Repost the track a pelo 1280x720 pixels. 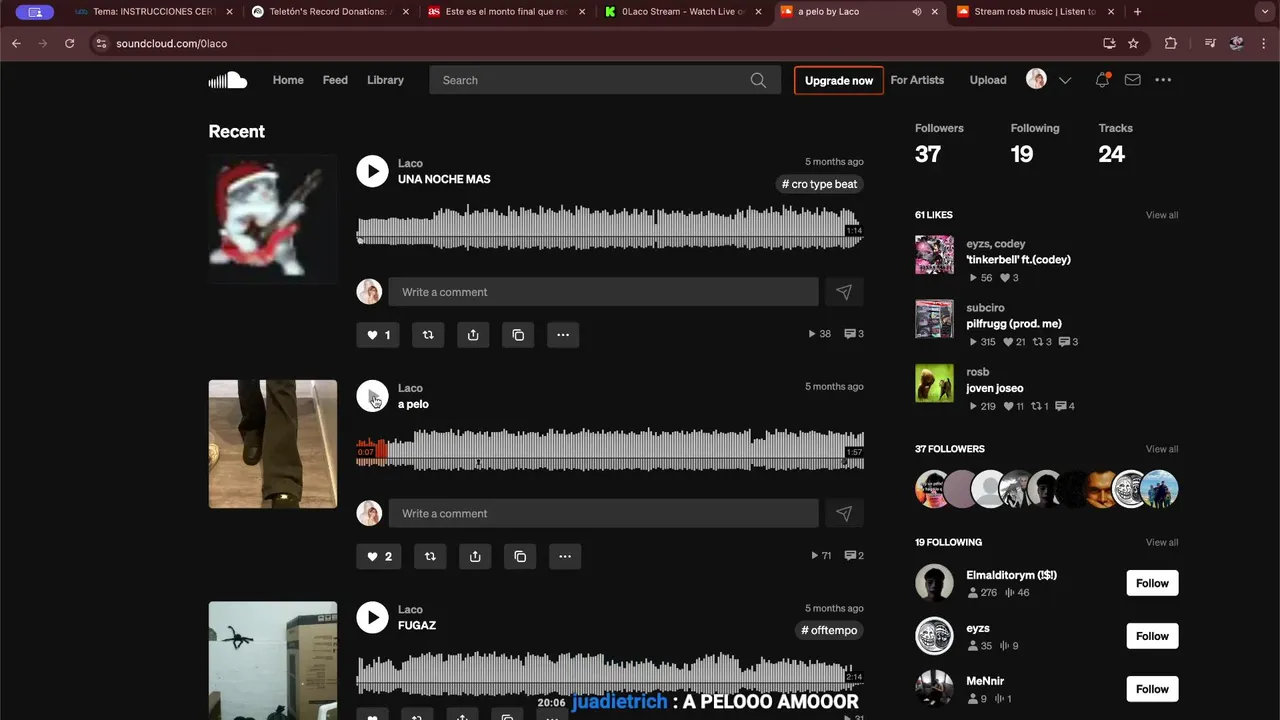(x=430, y=556)
